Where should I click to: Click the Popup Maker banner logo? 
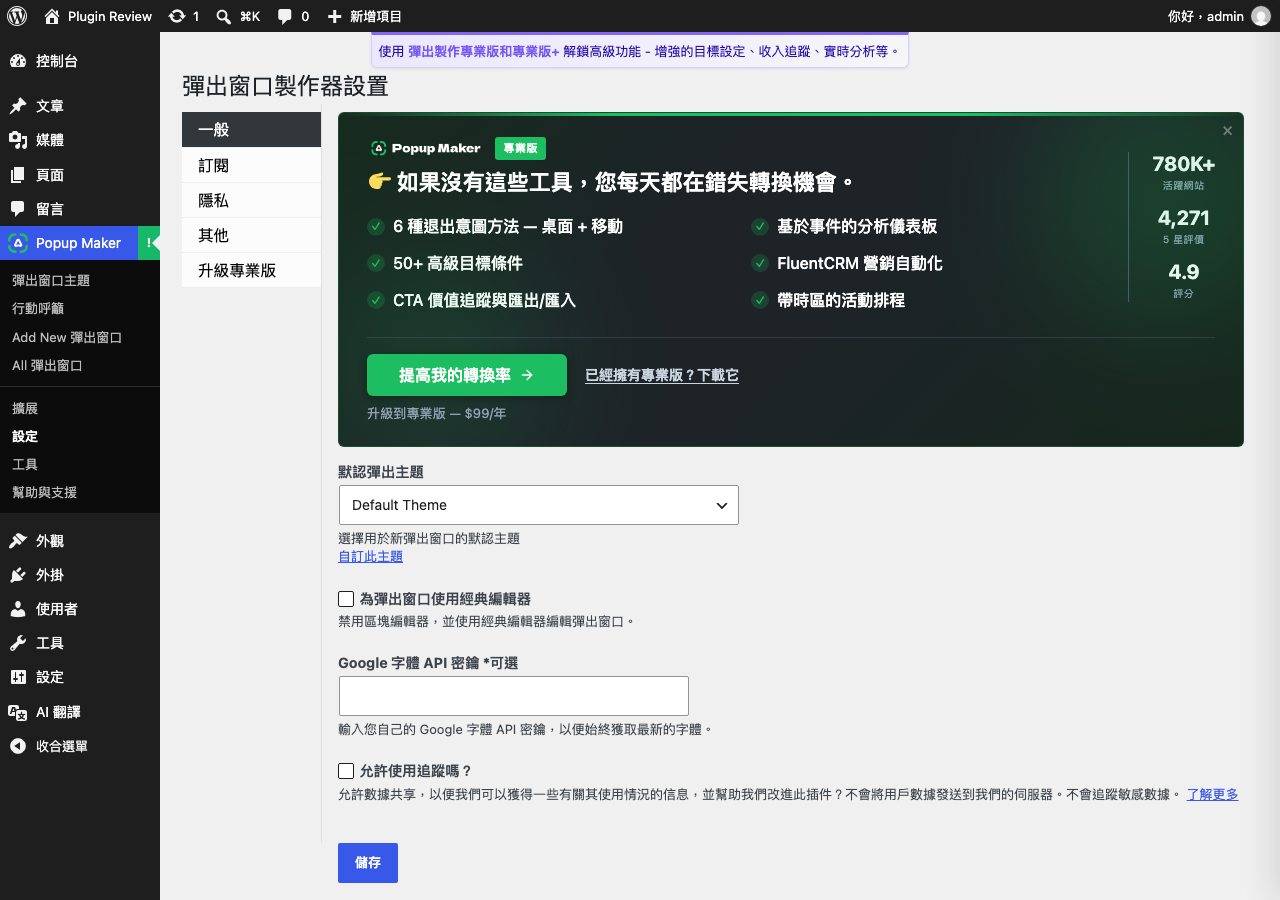tap(425, 148)
